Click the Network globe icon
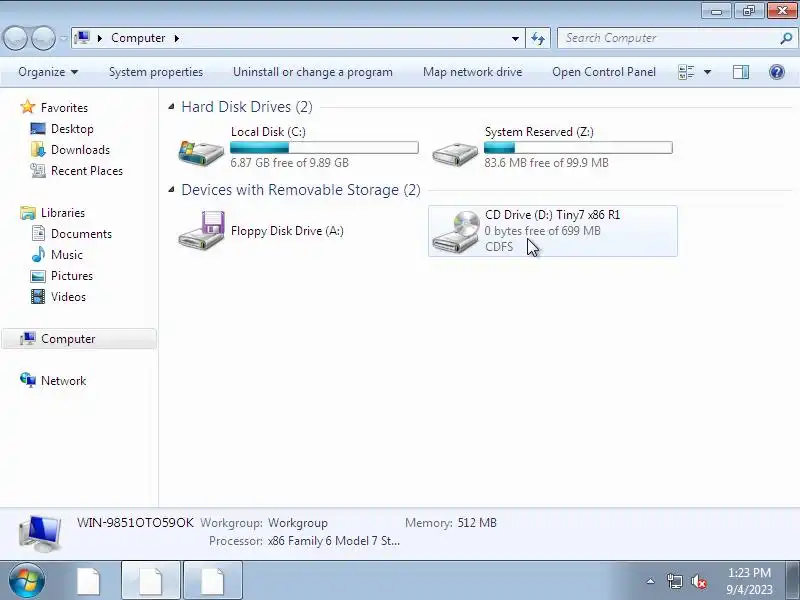Image resolution: width=800 pixels, height=600 pixels. [28, 381]
